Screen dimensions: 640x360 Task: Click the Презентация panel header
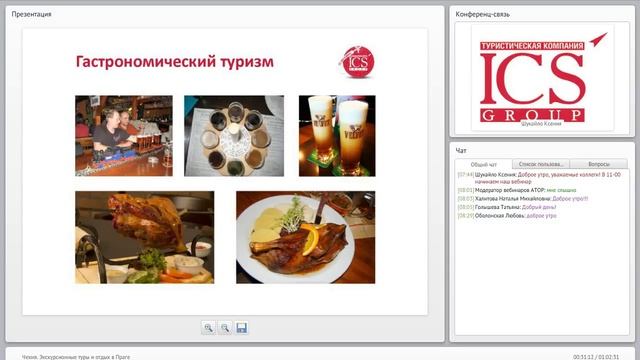(31, 14)
